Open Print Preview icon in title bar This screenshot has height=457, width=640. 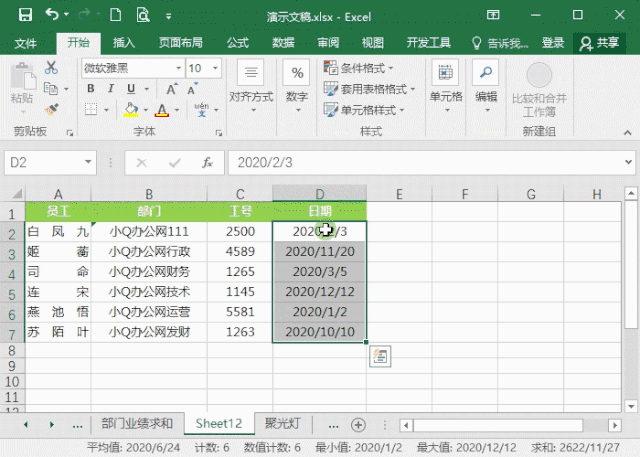(x=143, y=15)
